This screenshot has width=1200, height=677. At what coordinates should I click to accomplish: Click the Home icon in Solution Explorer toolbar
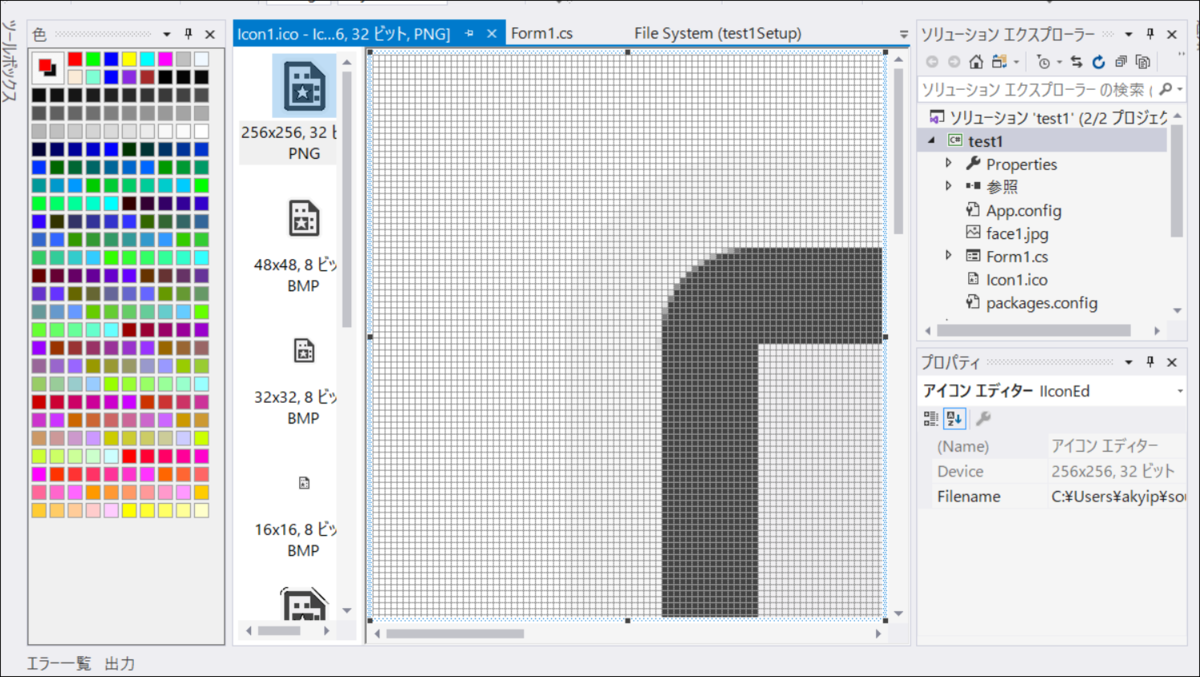click(x=977, y=62)
